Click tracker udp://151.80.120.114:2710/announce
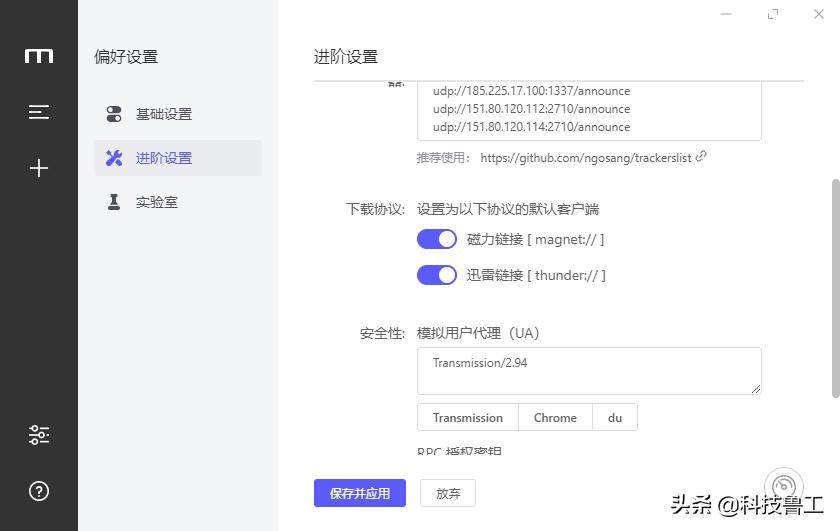Screen dimensions: 840x531 click(531, 127)
